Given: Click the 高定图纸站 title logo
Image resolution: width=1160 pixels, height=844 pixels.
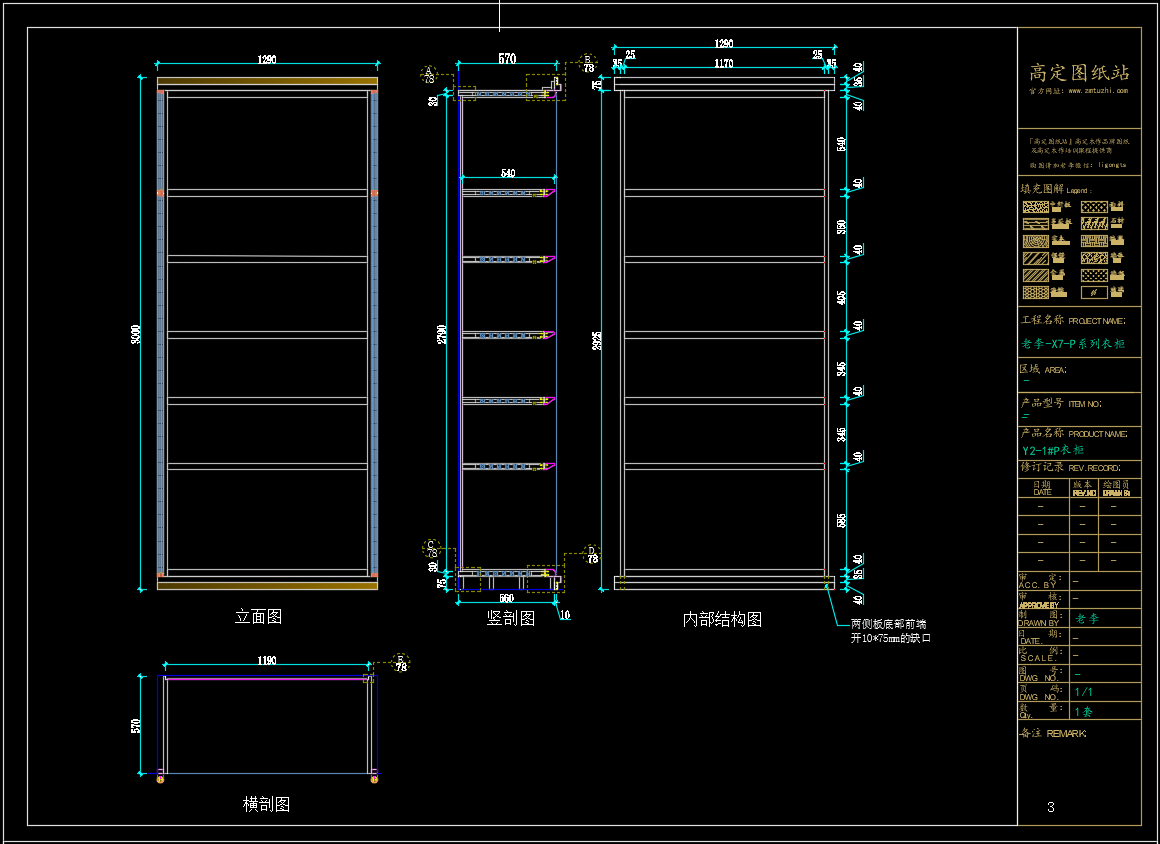Looking at the screenshot, I should [x=1079, y=73].
